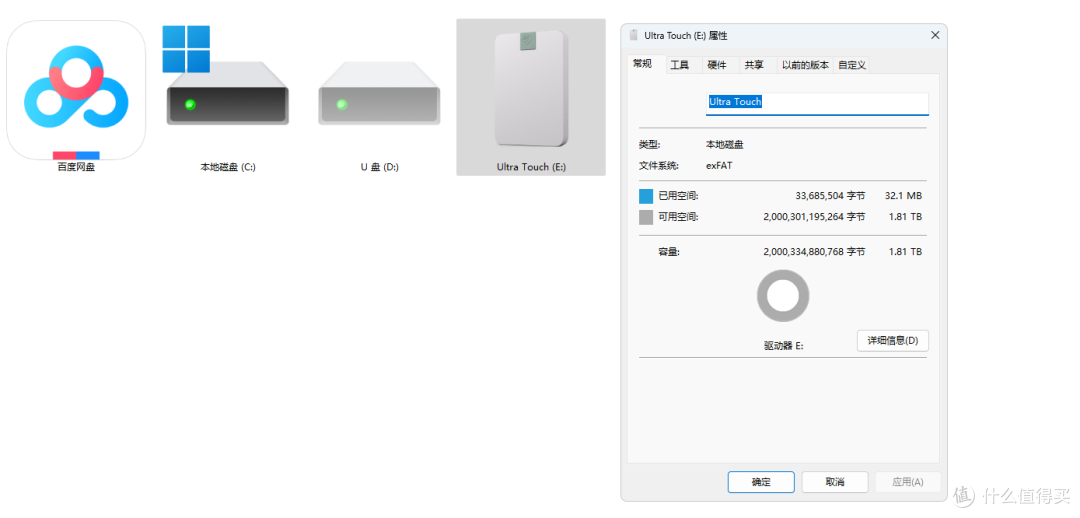This screenshot has width=1080, height=518.
Task: Click the 32.1 MB used size text
Action: tap(903, 196)
